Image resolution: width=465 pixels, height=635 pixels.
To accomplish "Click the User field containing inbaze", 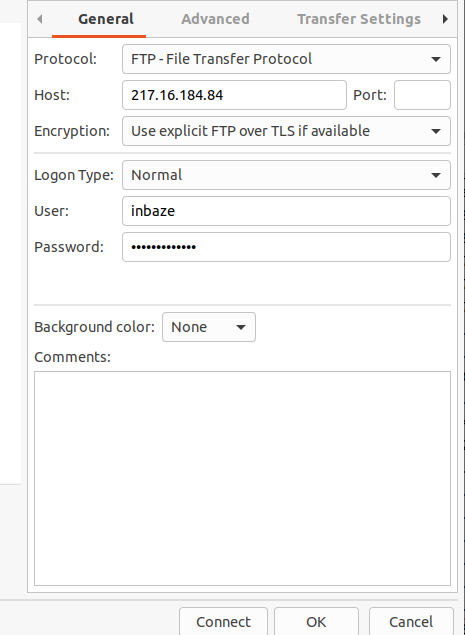I will 286,211.
